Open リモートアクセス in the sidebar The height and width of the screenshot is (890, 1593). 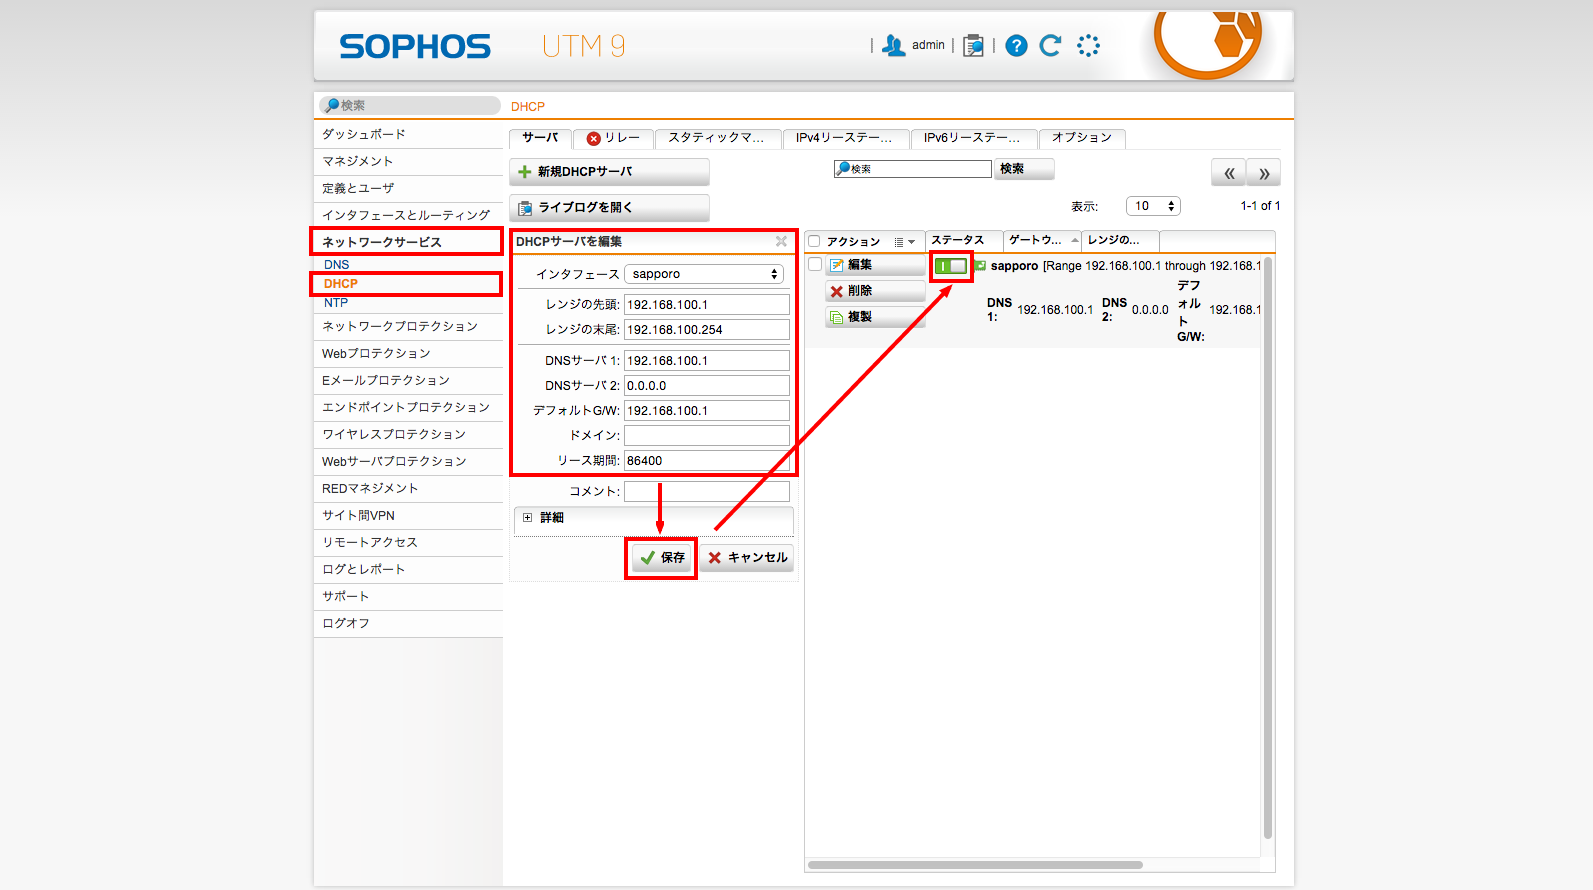click(408, 542)
